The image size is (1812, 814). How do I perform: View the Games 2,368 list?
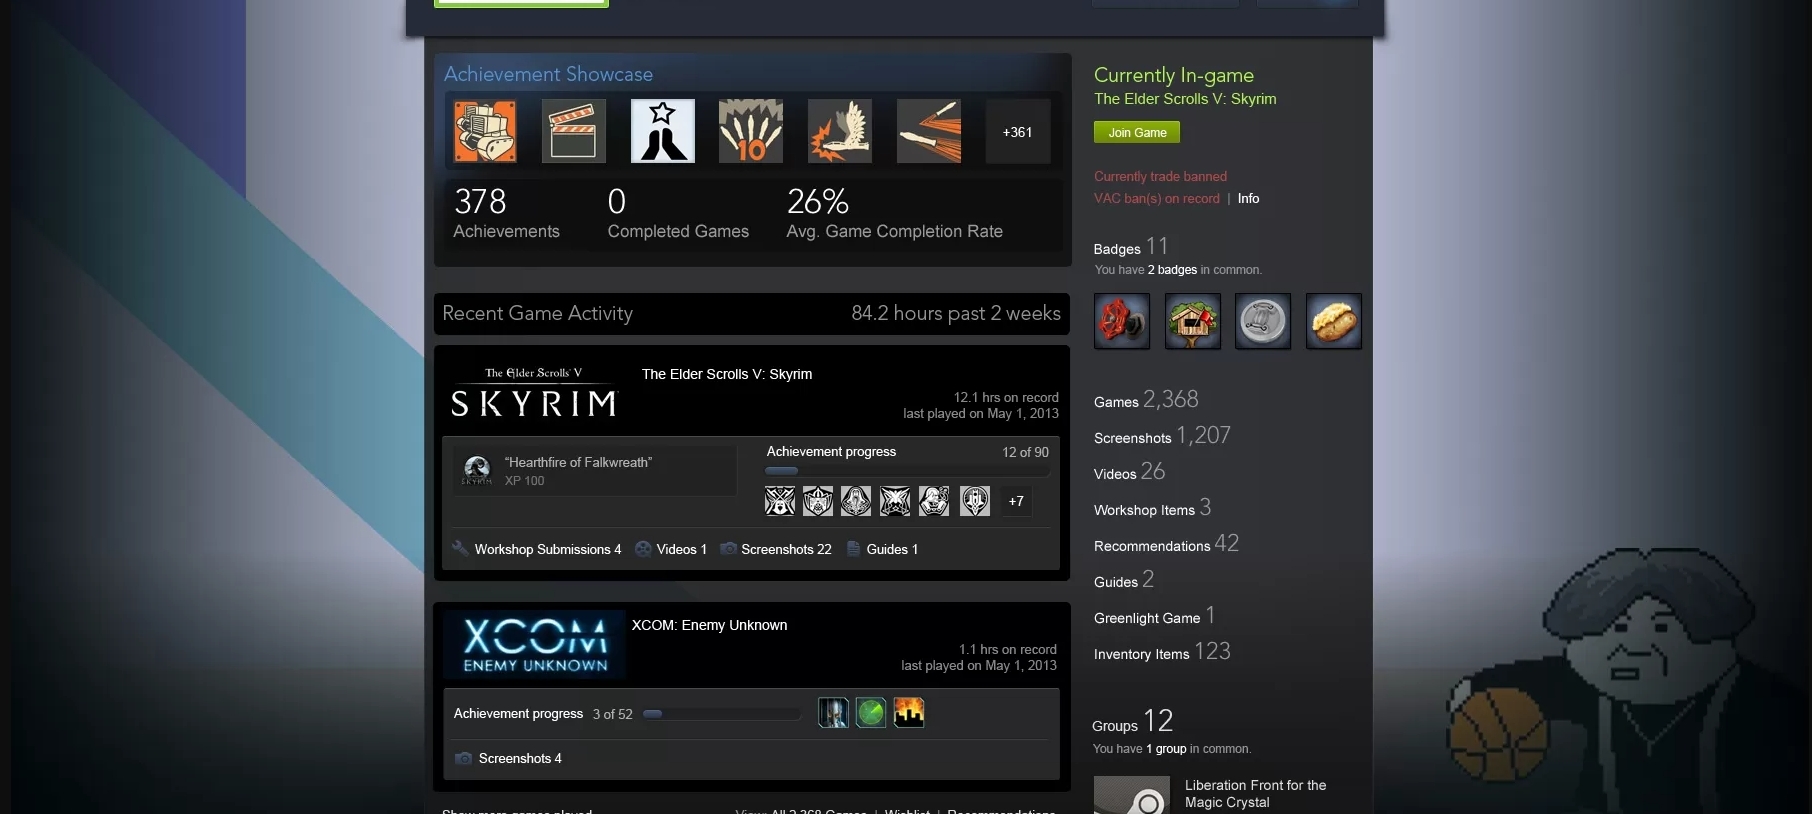click(x=1146, y=400)
